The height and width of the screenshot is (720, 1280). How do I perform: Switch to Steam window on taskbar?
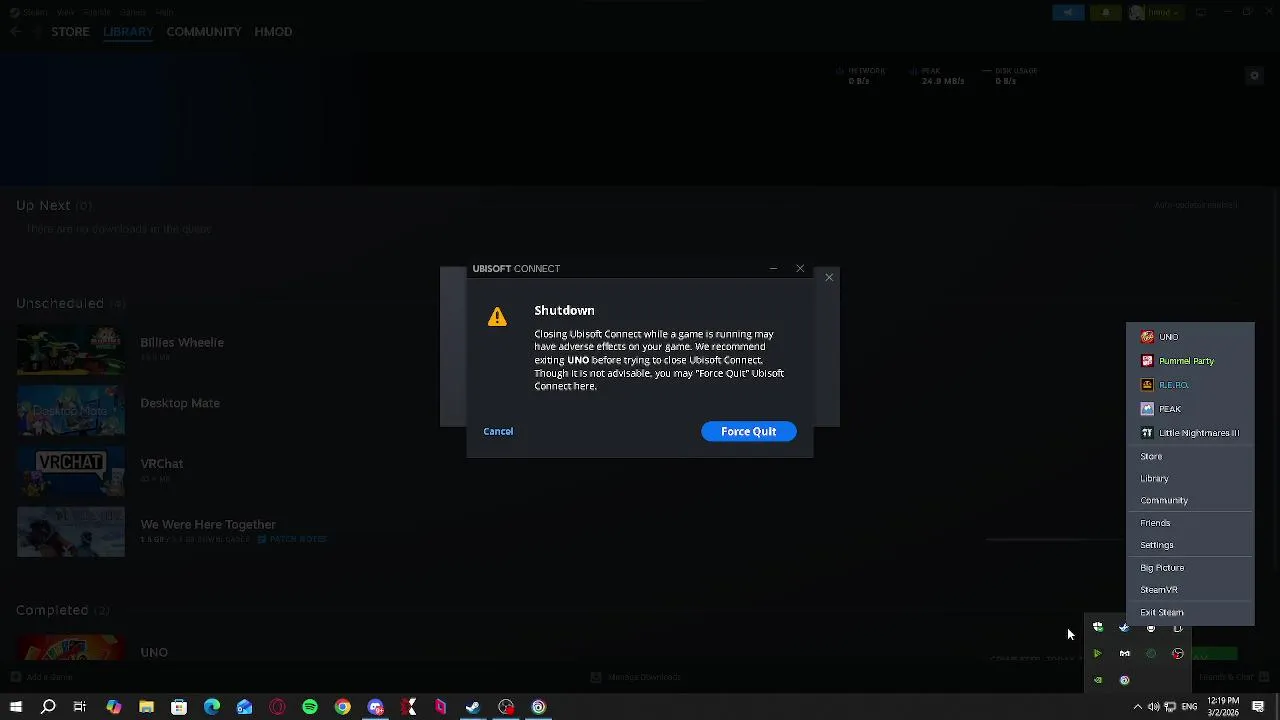click(473, 707)
